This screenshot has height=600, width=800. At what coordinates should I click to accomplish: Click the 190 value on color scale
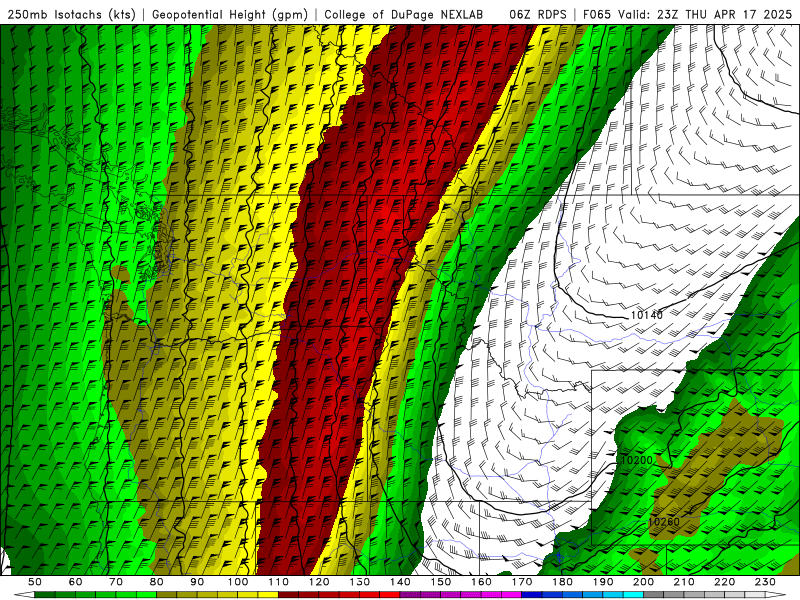tap(604, 582)
